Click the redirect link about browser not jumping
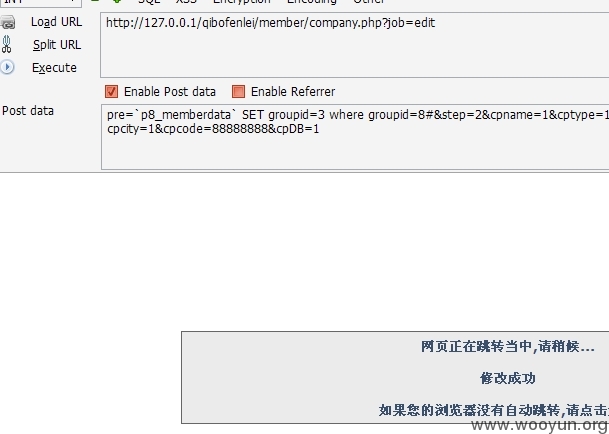Image resolution: width=609 pixels, height=434 pixels. click(x=494, y=410)
